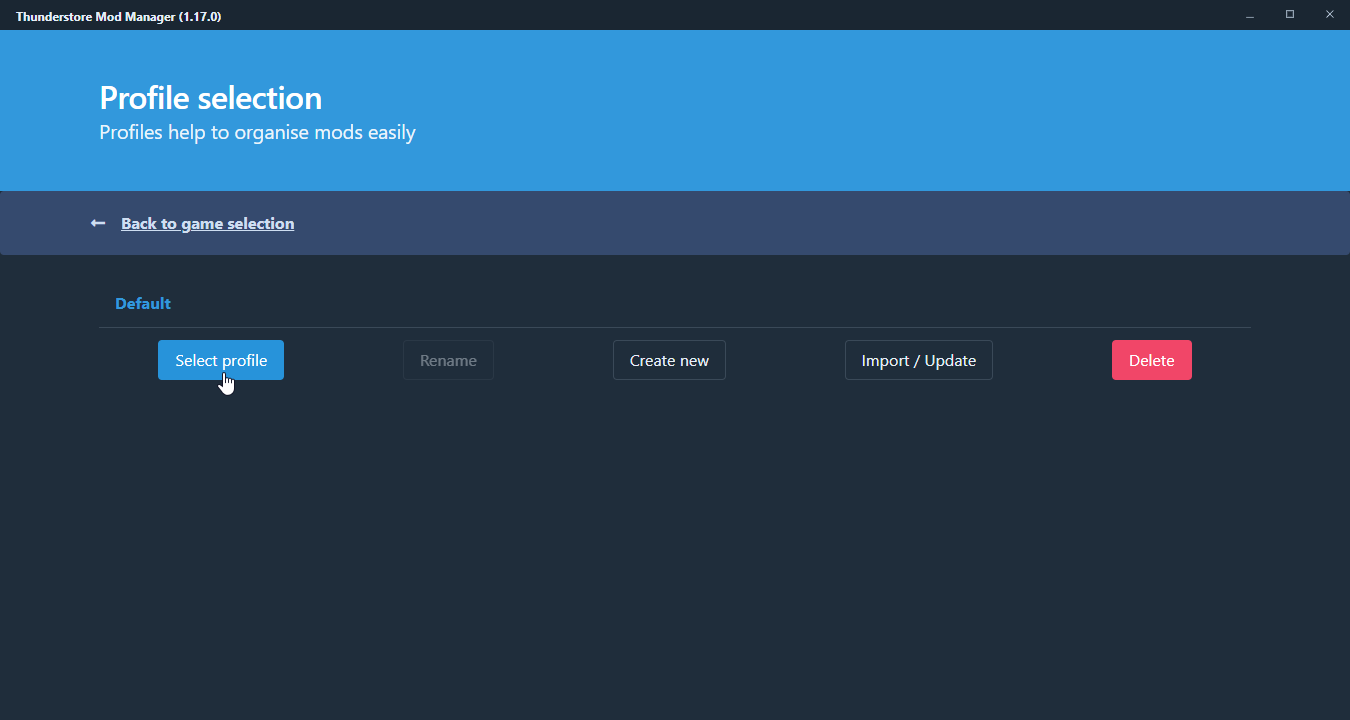Go back to game selection link
The image size is (1350, 720).
pos(208,223)
